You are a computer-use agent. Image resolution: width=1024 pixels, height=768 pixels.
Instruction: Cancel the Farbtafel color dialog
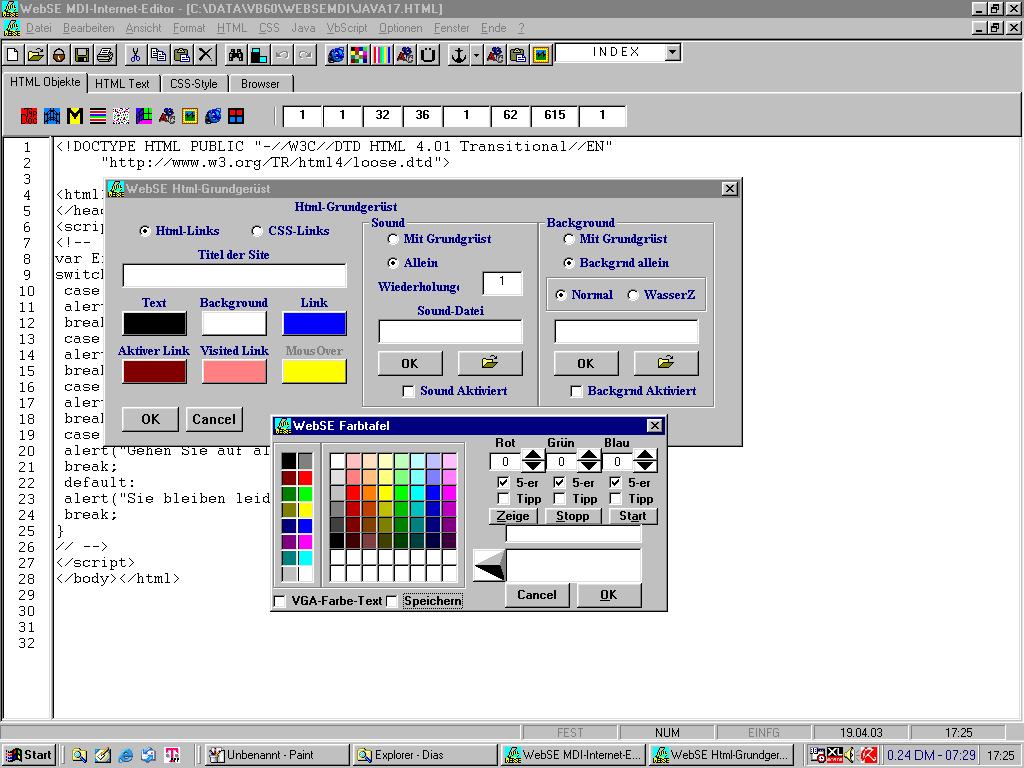coord(537,595)
